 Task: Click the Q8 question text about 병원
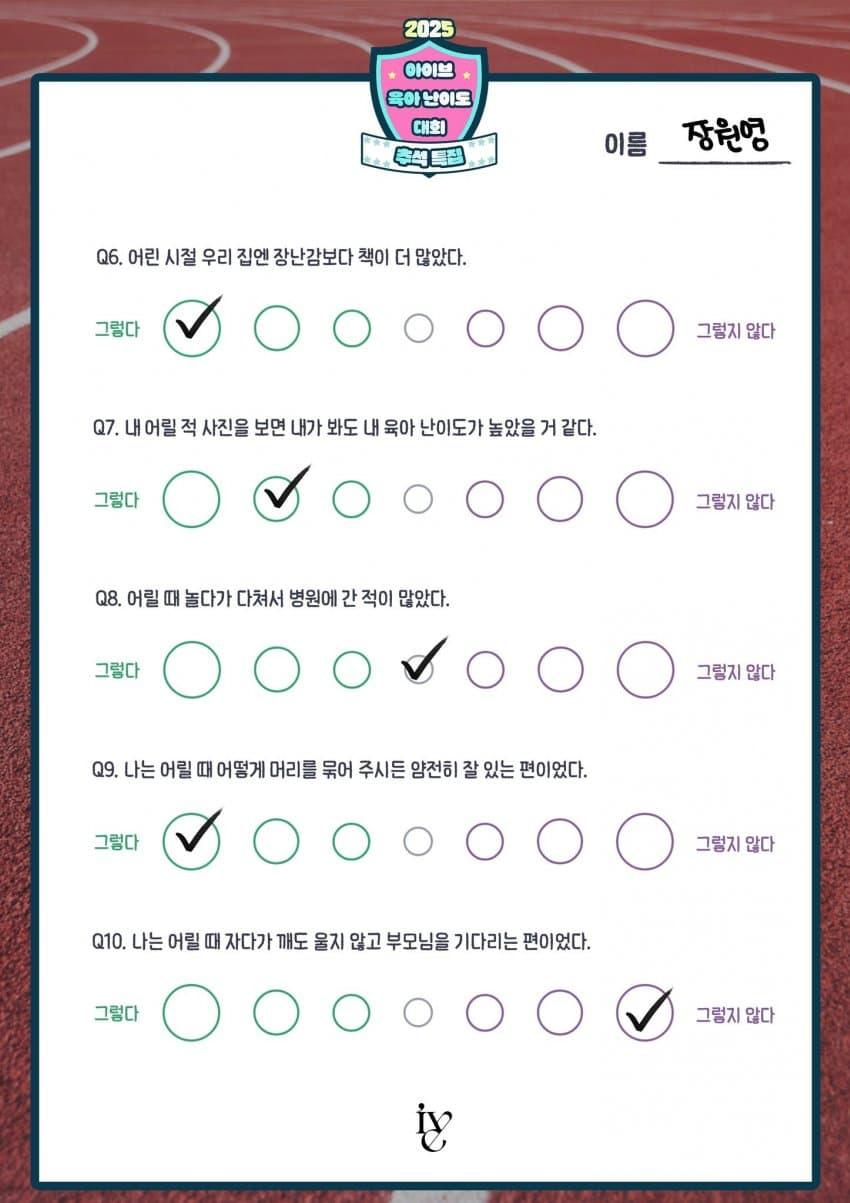272,599
